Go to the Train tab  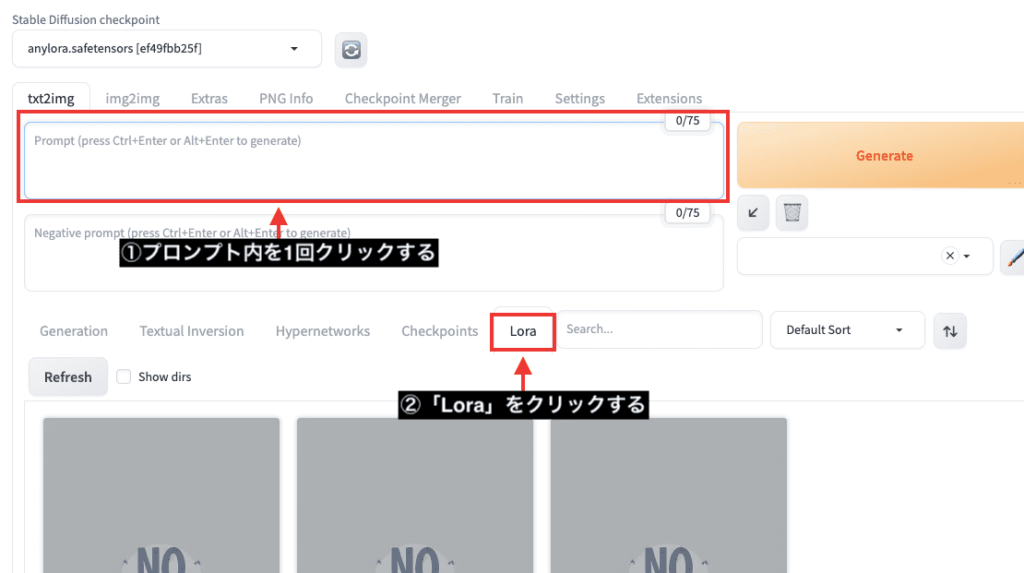coord(507,98)
